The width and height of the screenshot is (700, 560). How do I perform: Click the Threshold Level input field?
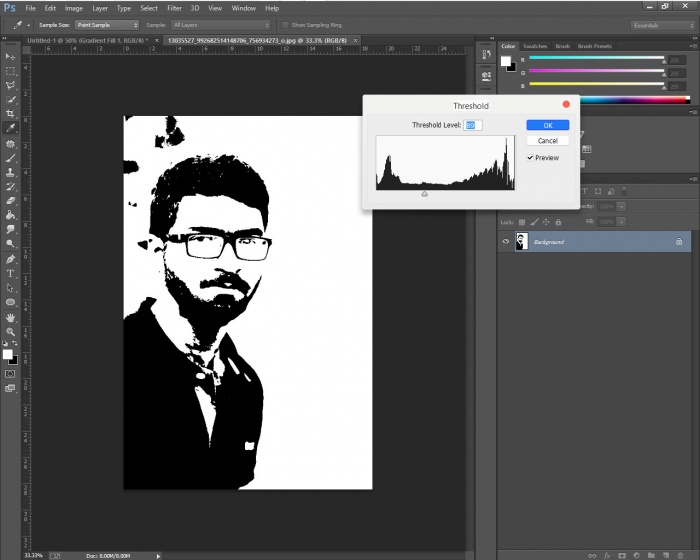[473, 125]
